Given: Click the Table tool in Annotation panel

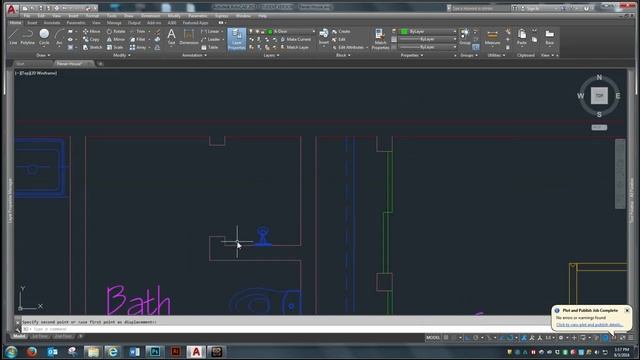Looking at the screenshot, I should [210, 47].
